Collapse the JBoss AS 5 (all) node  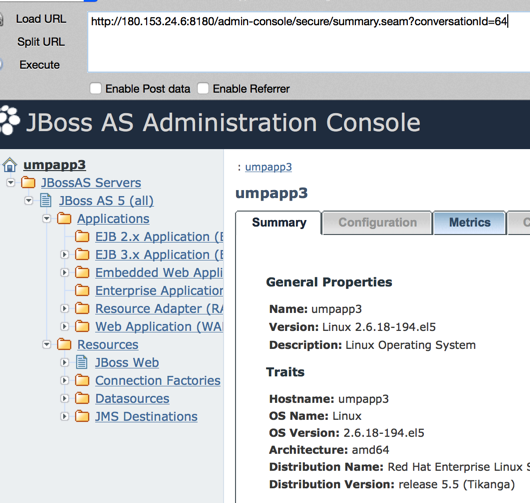[29, 200]
